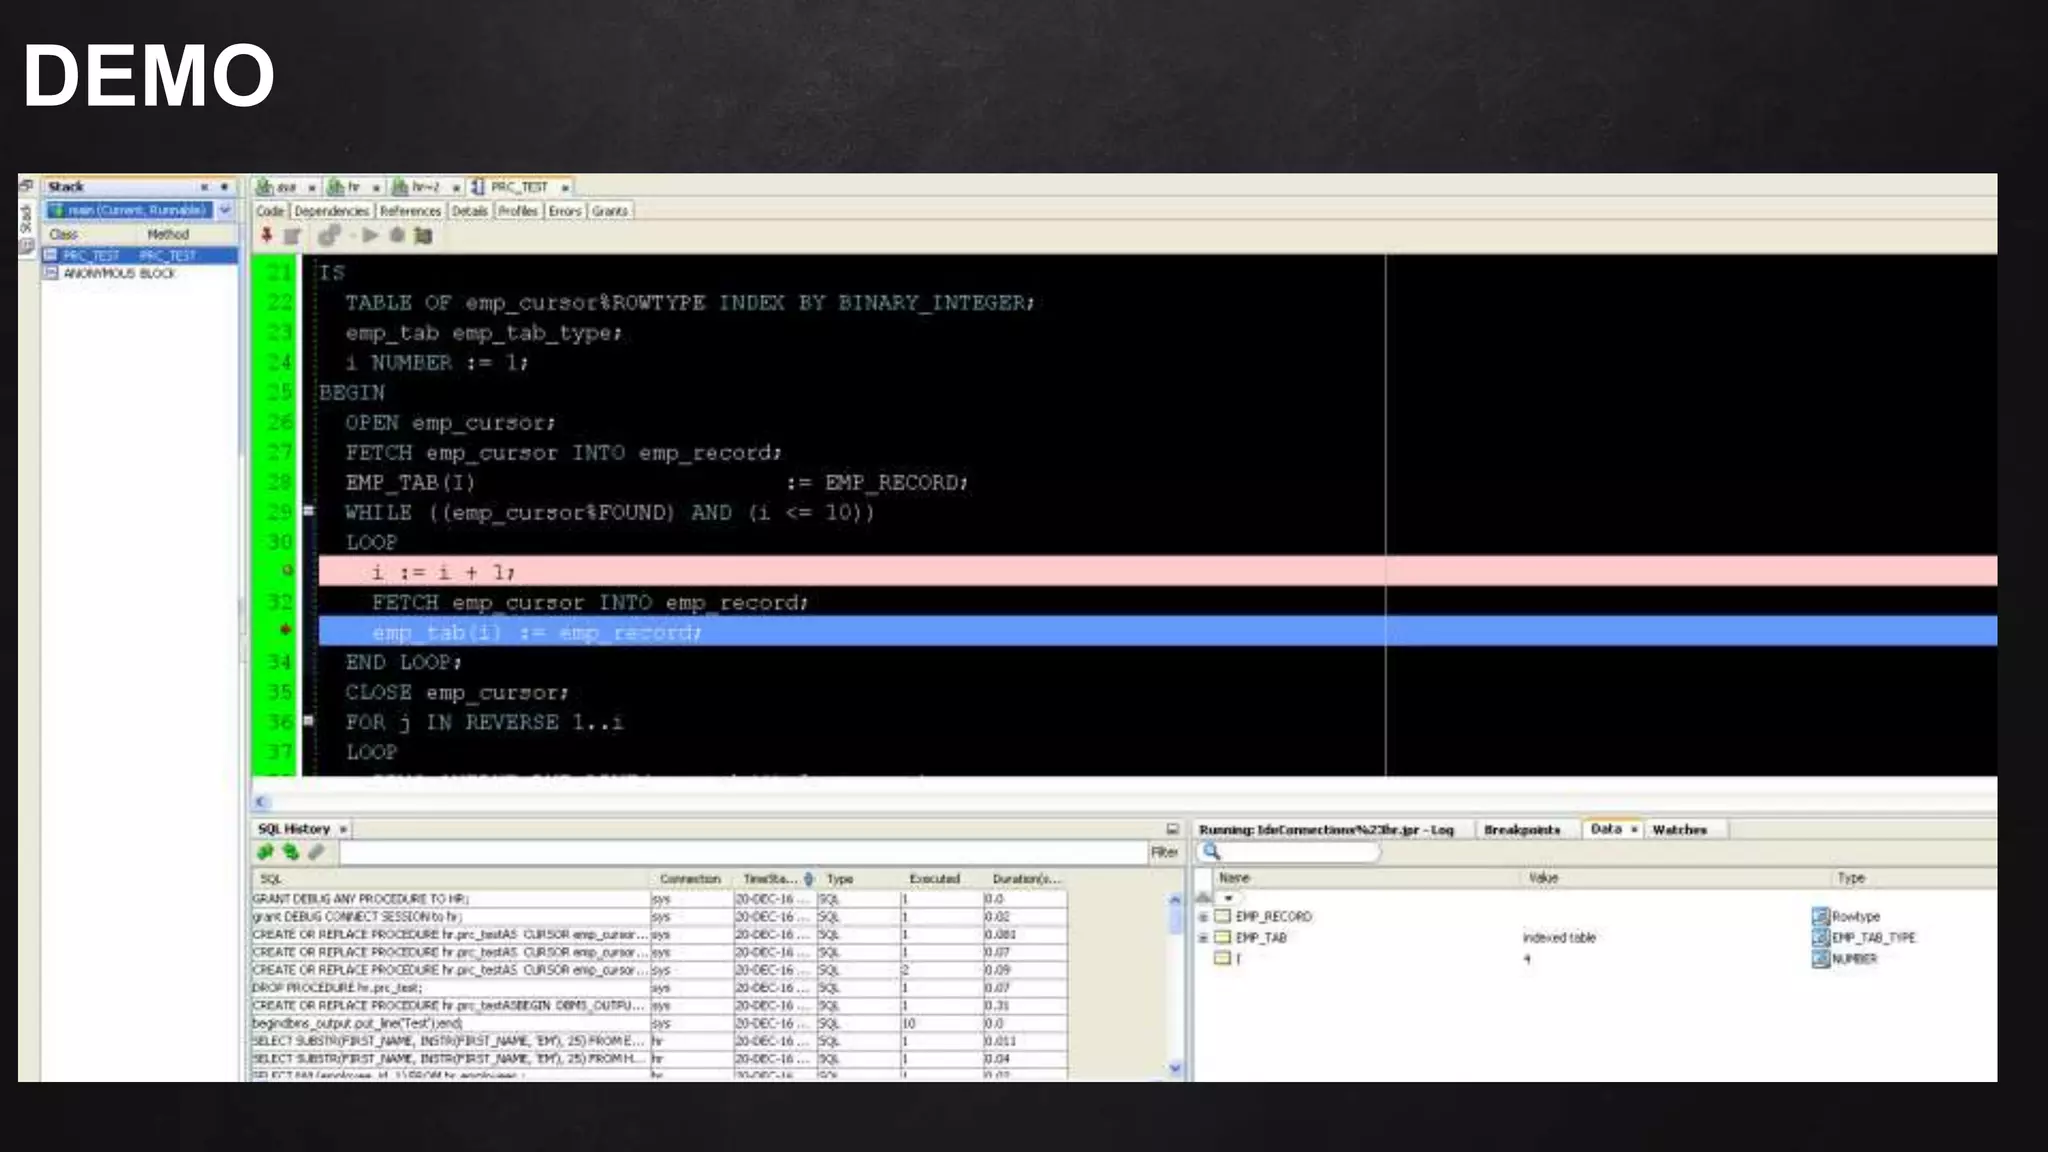
Task: Open the main thread dropdown in Stack panel
Action: 225,210
